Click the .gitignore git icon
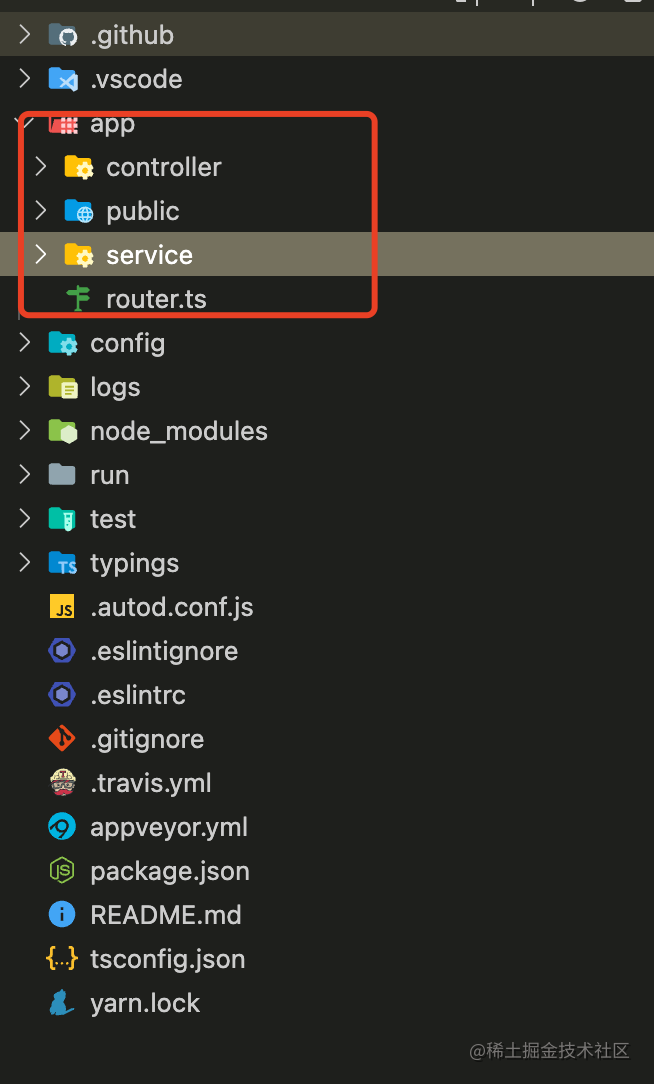Image resolution: width=654 pixels, height=1084 pixels. [x=62, y=739]
